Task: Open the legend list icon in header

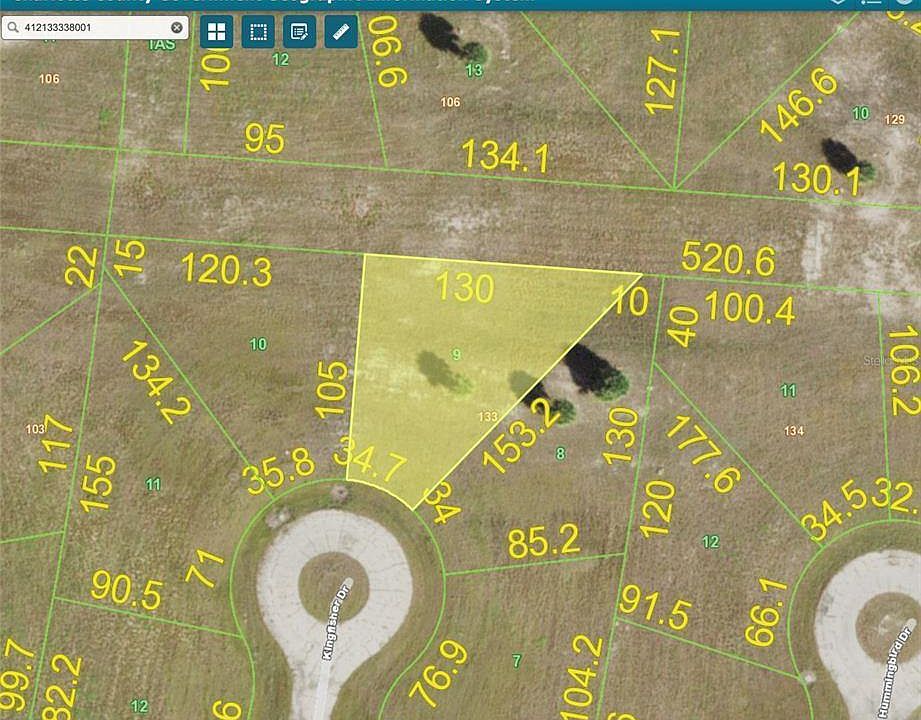Action: pyautogui.click(x=872, y=2)
